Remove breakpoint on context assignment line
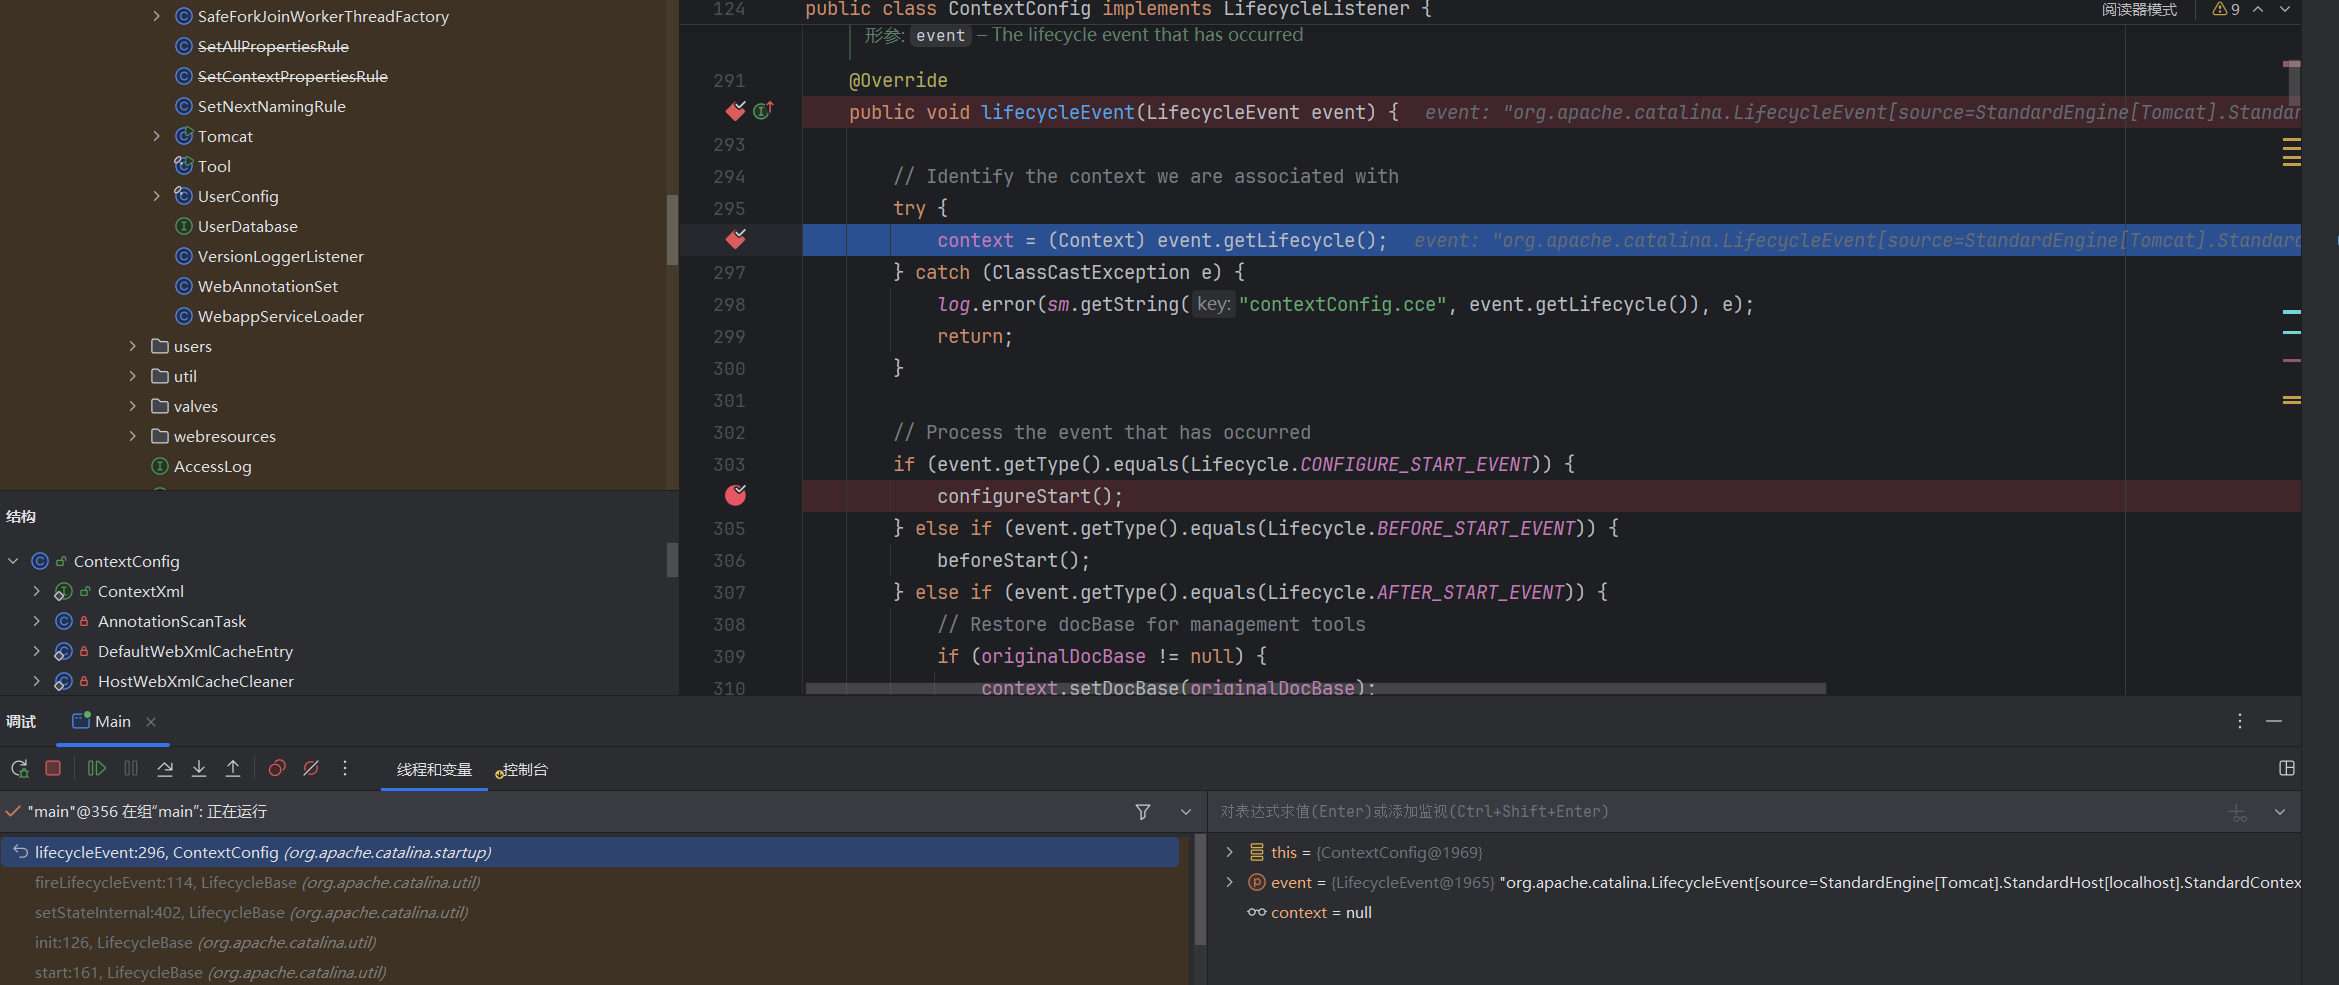 [735, 240]
